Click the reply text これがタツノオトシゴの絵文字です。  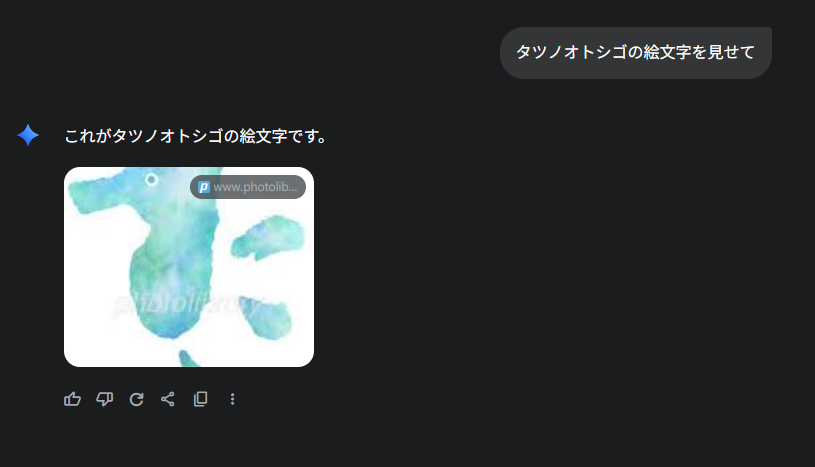(x=196, y=136)
